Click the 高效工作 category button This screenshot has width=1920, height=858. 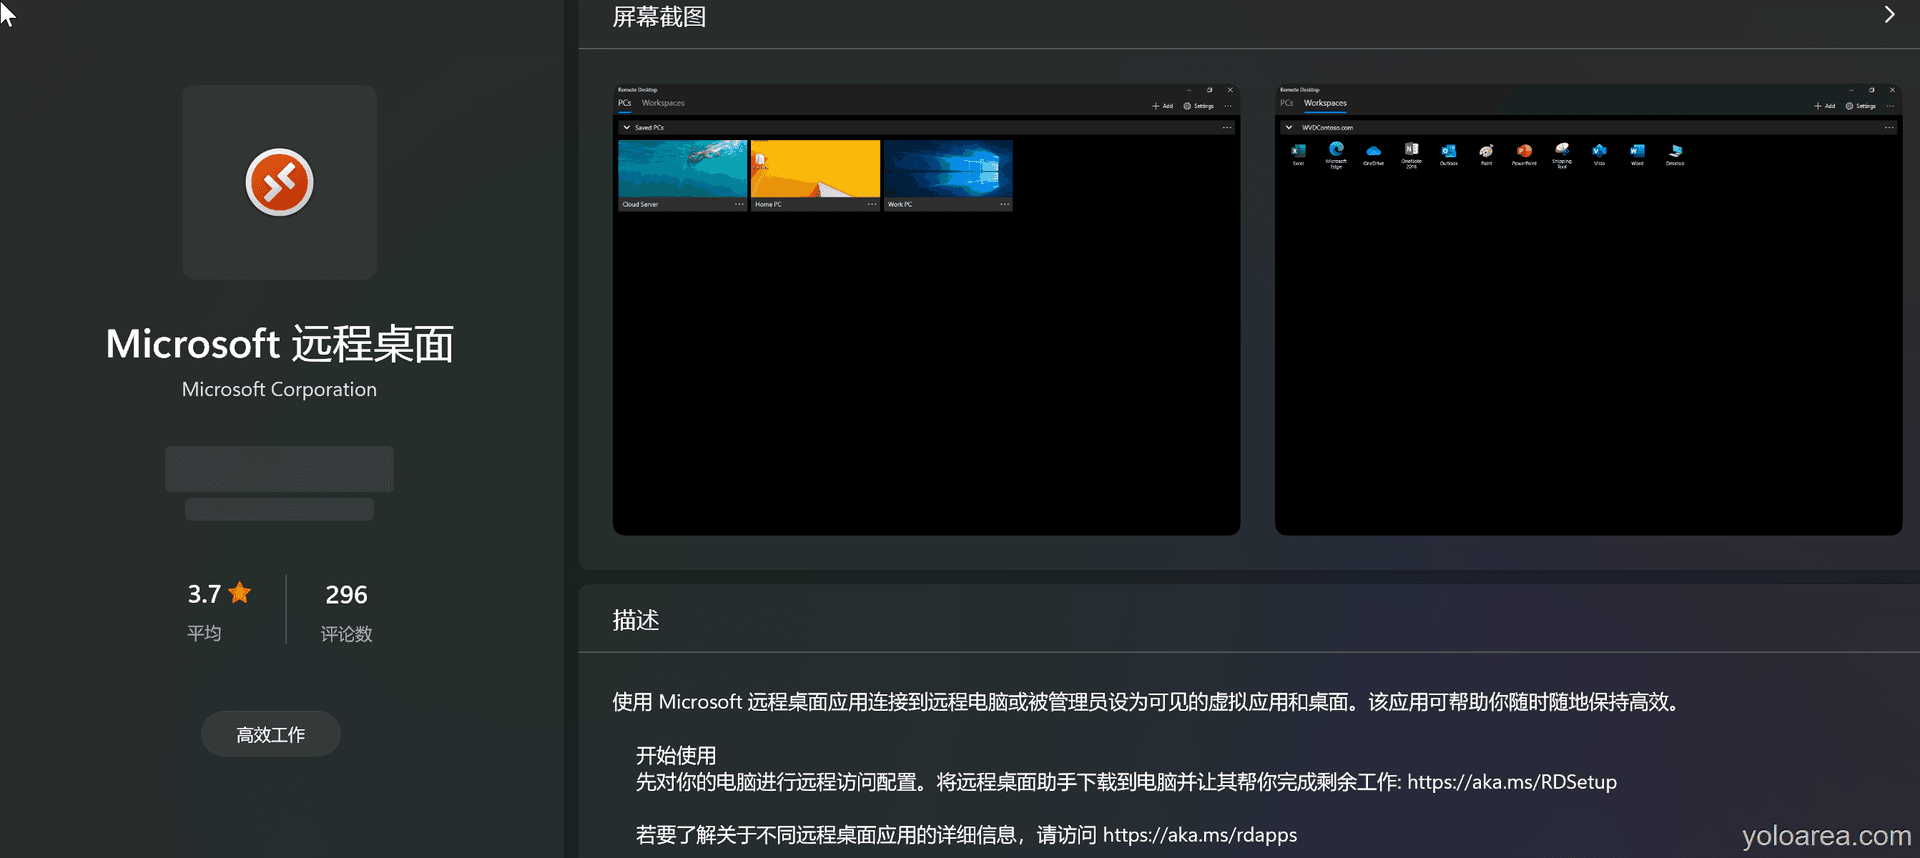[271, 734]
